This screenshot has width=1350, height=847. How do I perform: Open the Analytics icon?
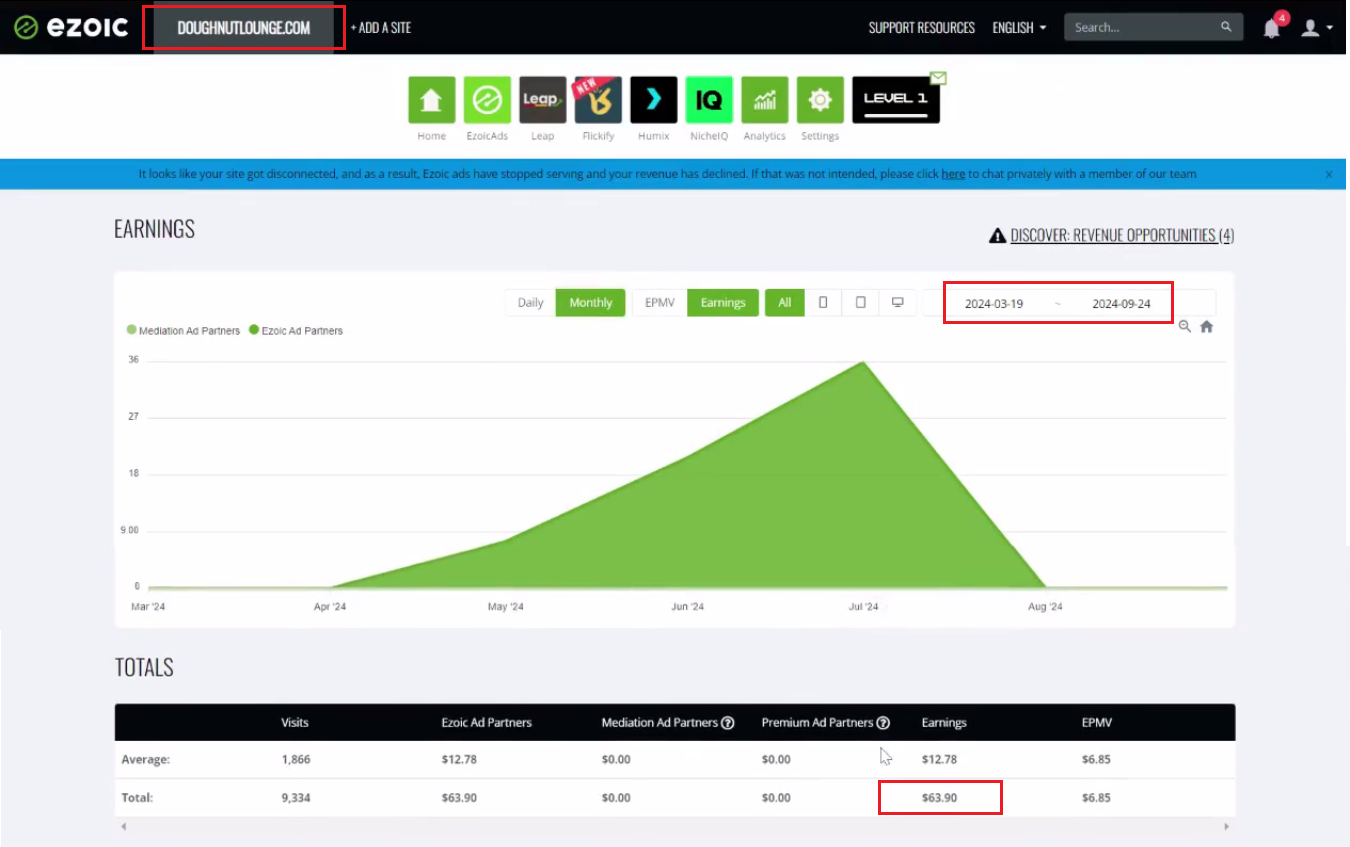pyautogui.click(x=765, y=100)
